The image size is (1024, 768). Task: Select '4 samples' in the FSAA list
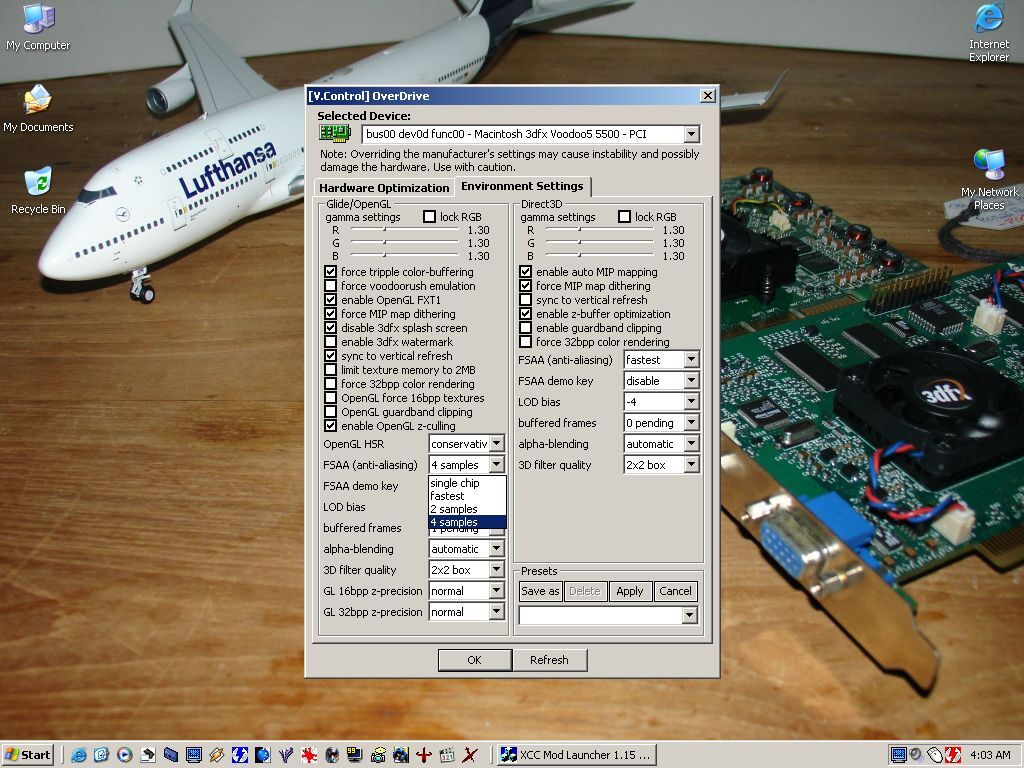coord(467,522)
